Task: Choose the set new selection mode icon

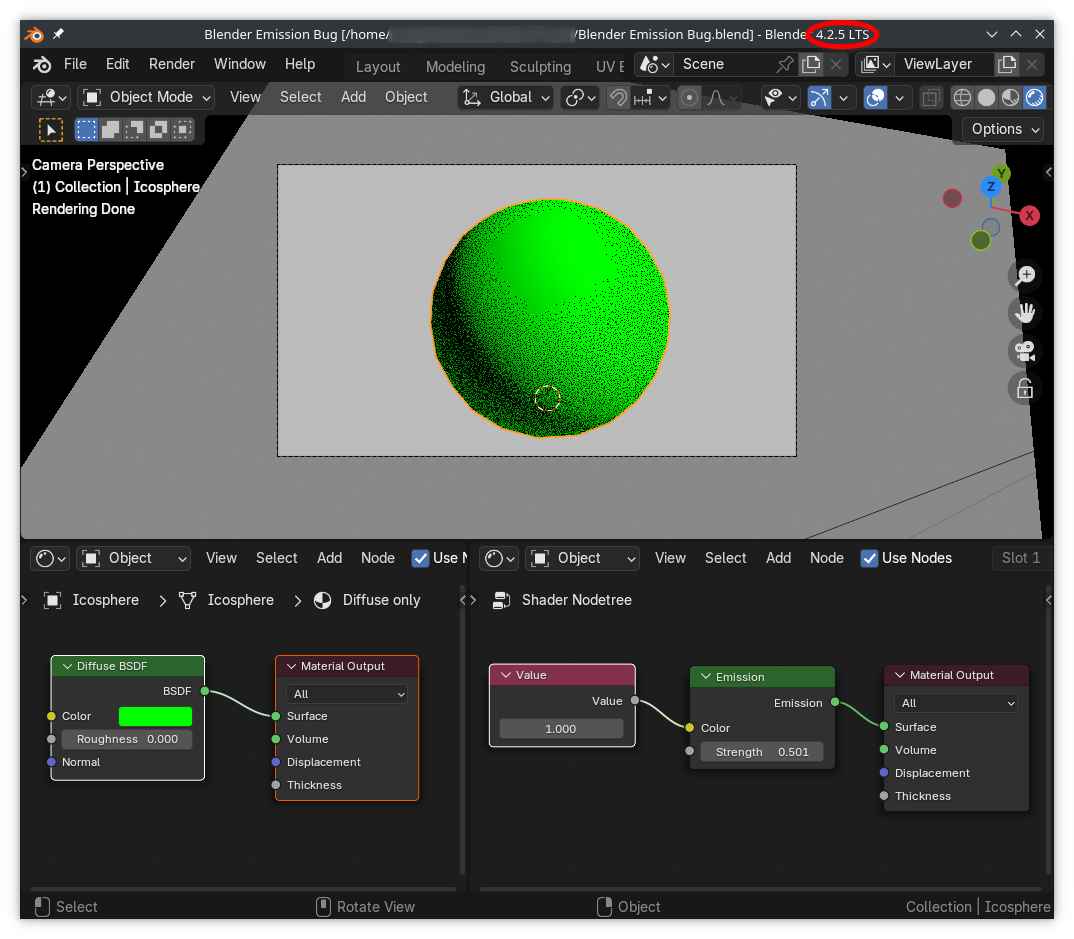Action: click(x=86, y=129)
